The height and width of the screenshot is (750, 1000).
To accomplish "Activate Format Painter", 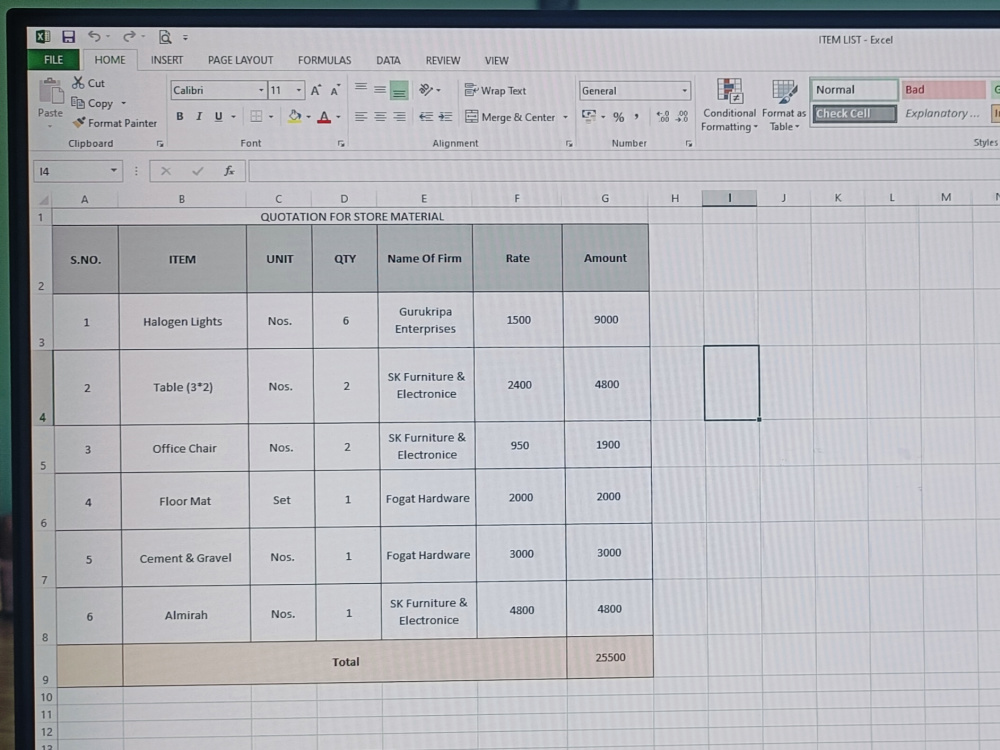I will pyautogui.click(x=115, y=122).
